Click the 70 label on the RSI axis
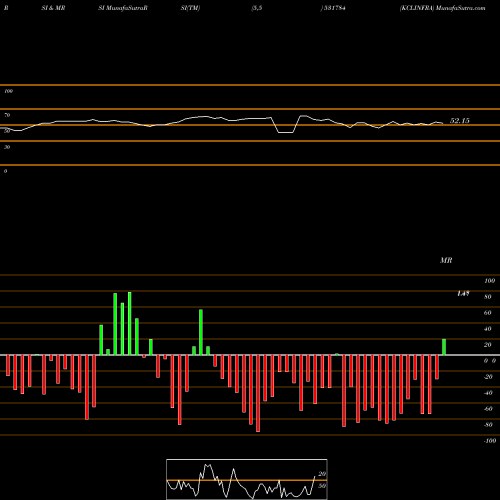The image size is (500, 500). [7, 115]
